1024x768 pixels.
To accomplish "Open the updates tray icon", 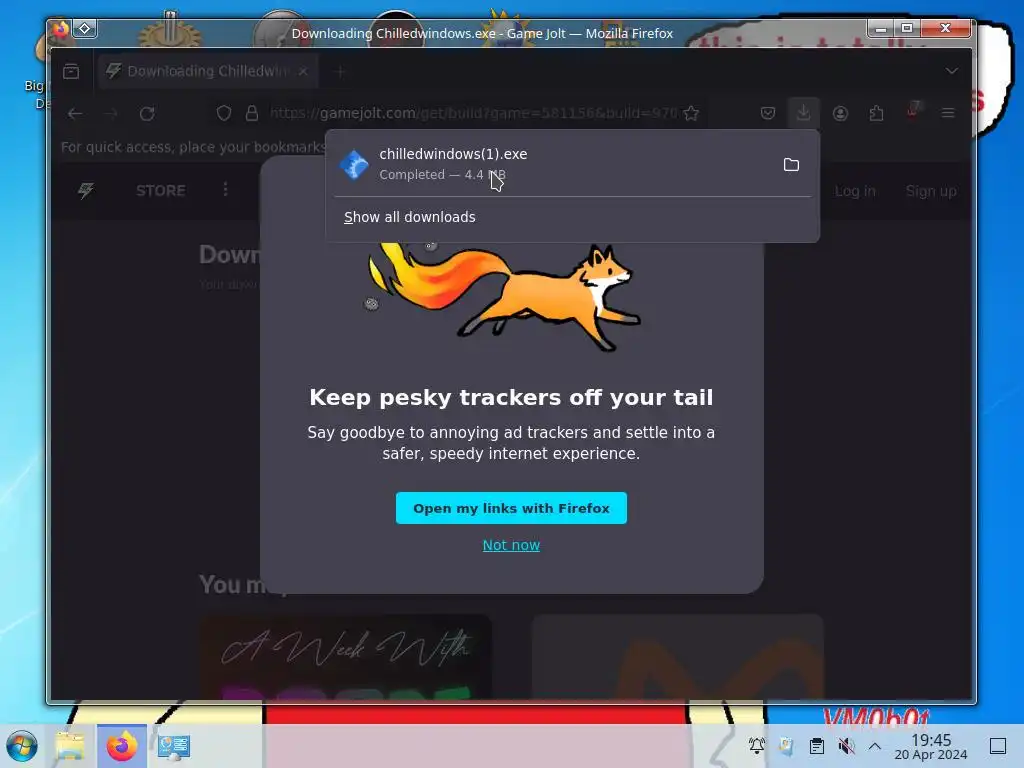I will (786, 746).
